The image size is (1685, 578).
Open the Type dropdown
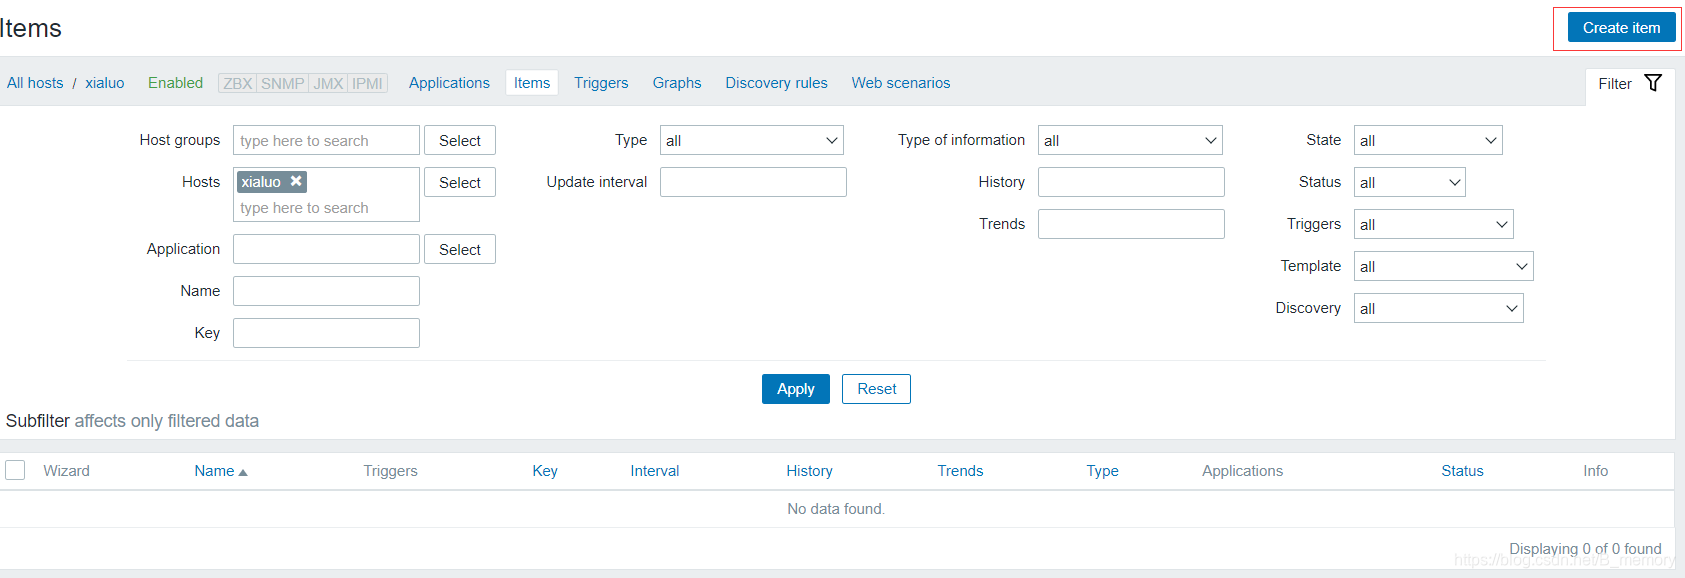pyautogui.click(x=751, y=140)
